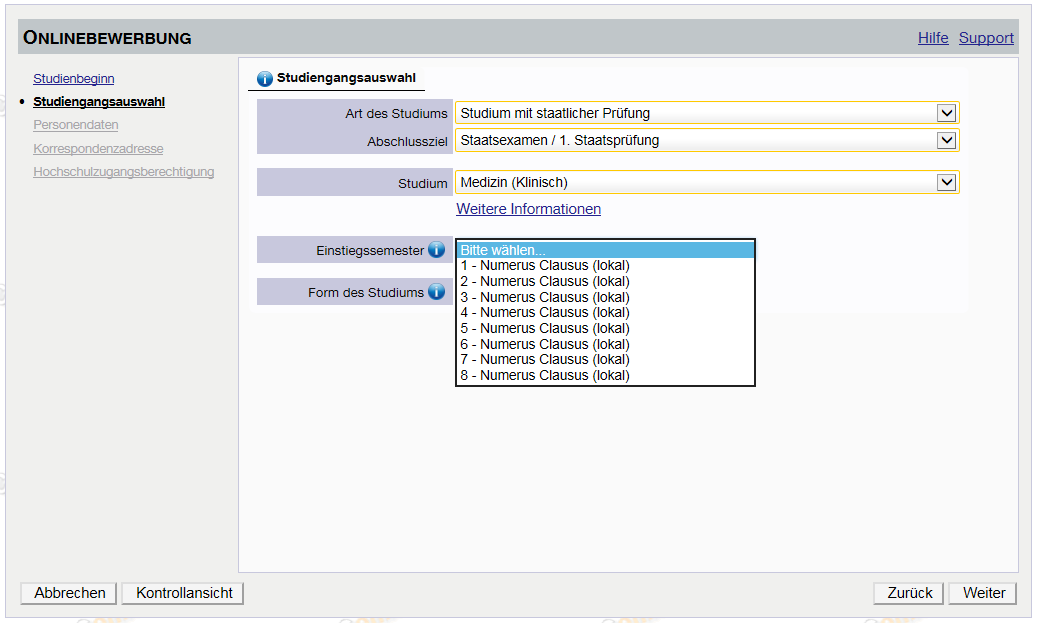
Task: Pick '8 - Numerus Clausus (lokal)' from list
Action: (545, 375)
